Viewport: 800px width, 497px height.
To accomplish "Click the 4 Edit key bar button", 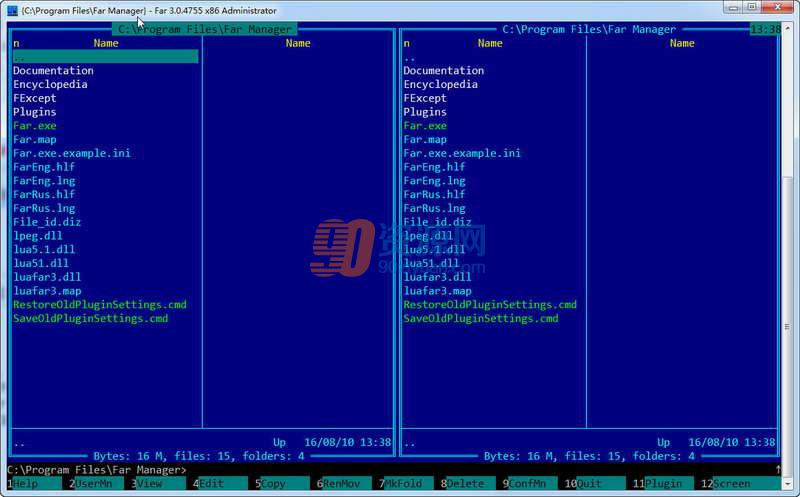I will (x=220, y=483).
